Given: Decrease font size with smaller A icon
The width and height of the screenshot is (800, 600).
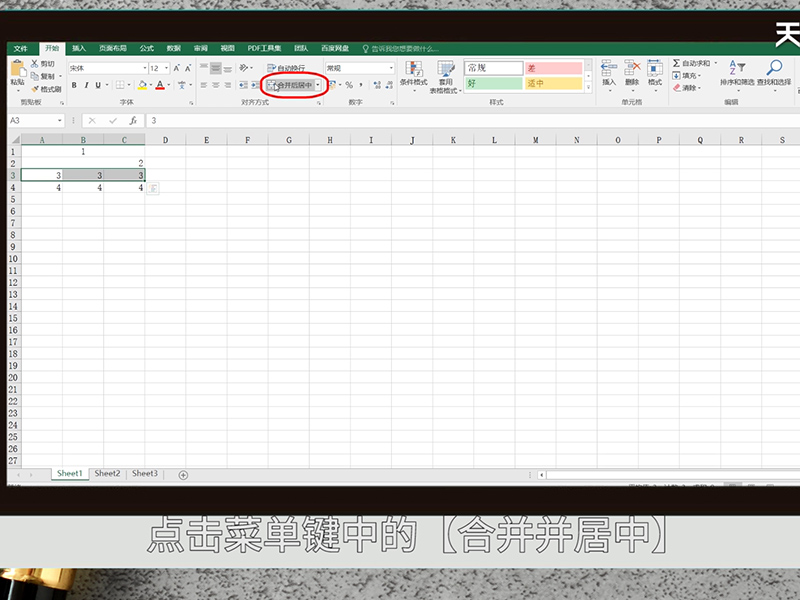Looking at the screenshot, I should pyautogui.click(x=188, y=68).
